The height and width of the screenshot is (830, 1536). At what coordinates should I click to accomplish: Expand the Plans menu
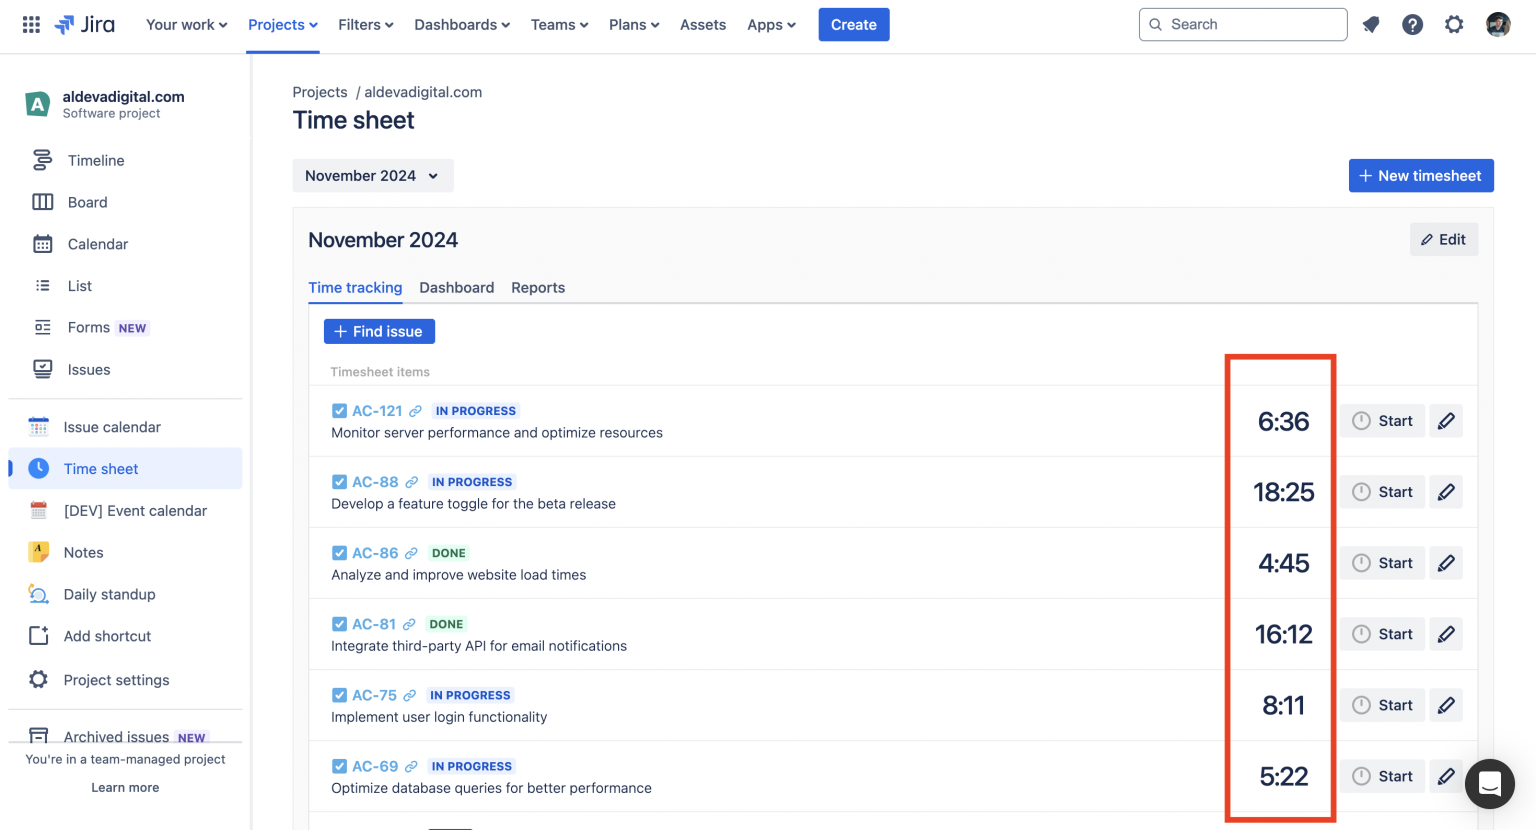click(x=634, y=25)
